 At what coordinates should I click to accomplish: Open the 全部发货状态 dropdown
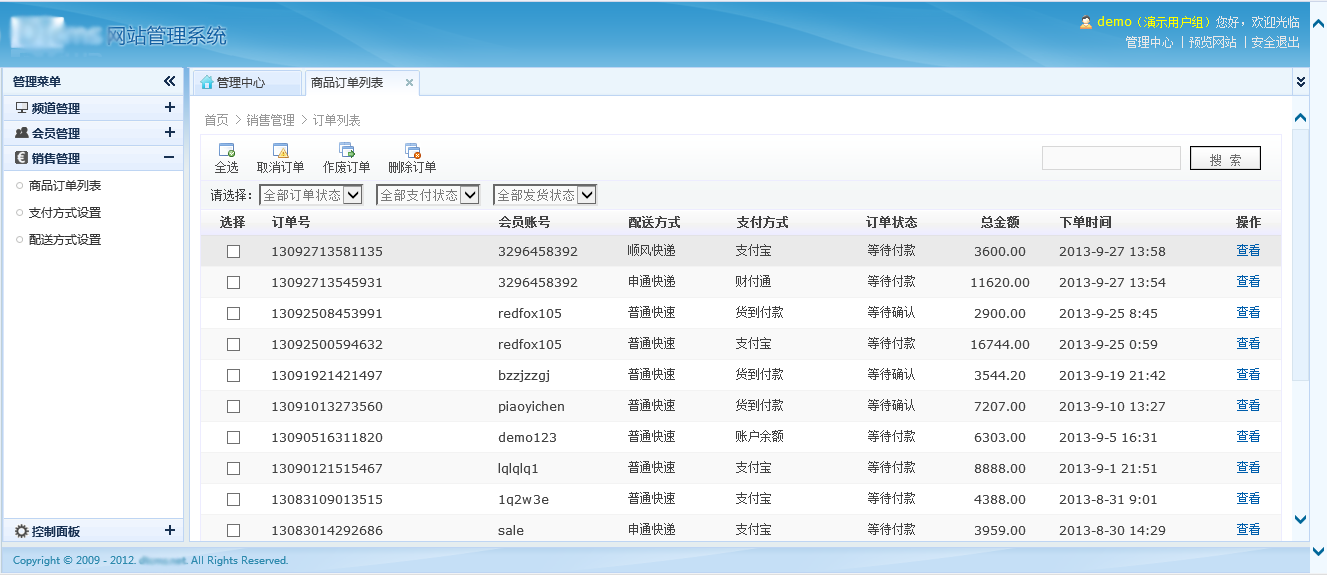[x=545, y=195]
